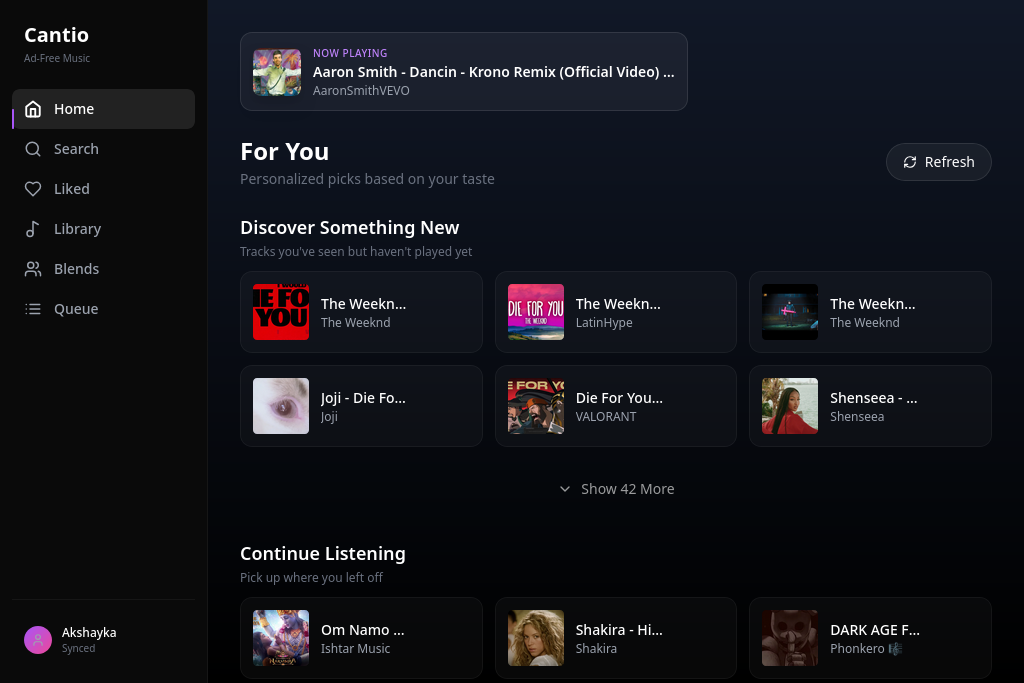This screenshot has height=683, width=1024.
Task: Click the Shakira portrait thumbnail
Action: click(536, 638)
